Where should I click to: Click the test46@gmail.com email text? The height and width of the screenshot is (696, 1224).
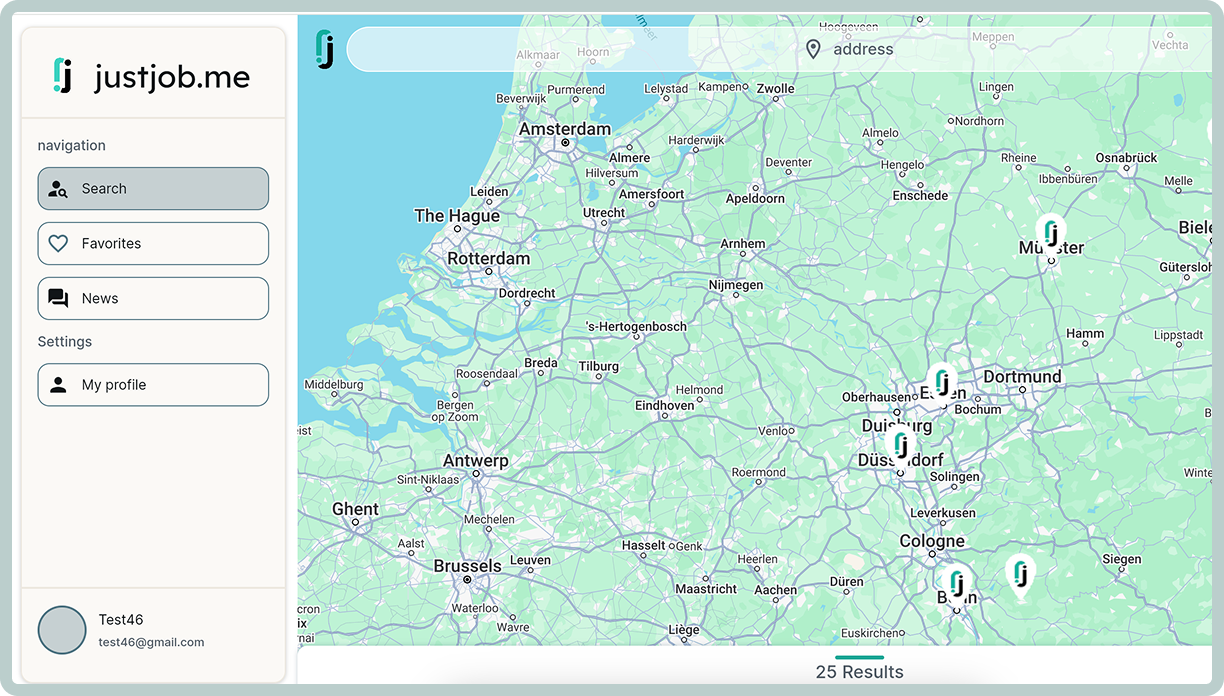coord(151,642)
